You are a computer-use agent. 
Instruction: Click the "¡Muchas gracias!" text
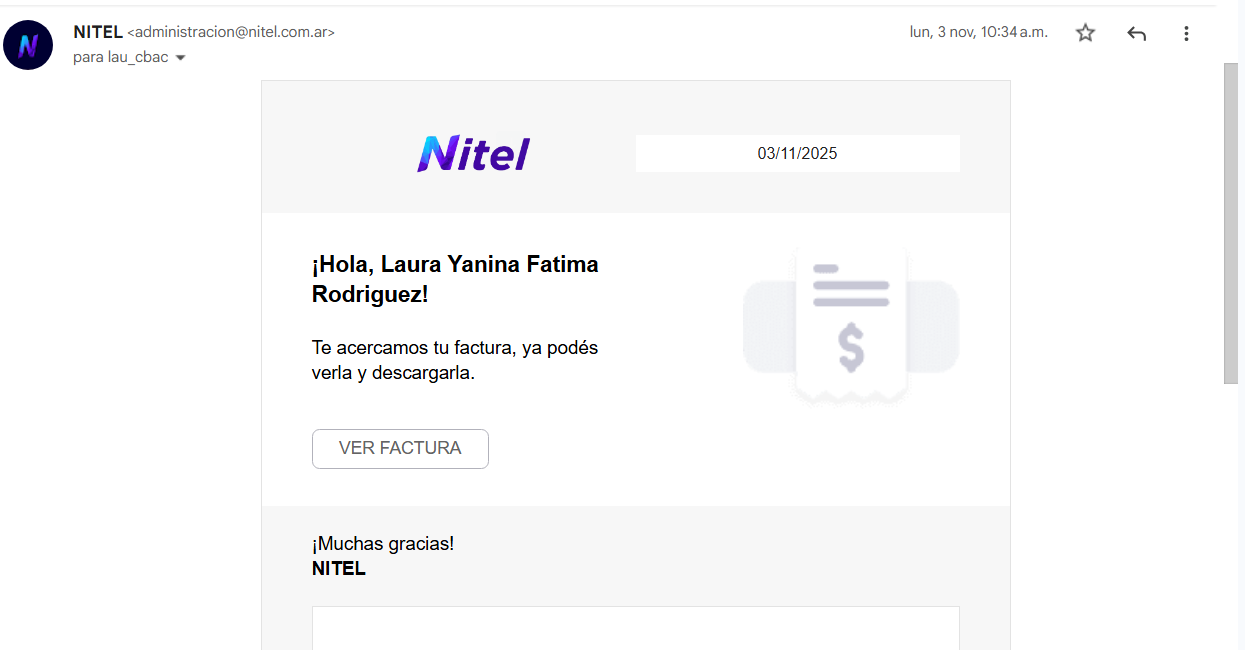pyautogui.click(x=383, y=544)
